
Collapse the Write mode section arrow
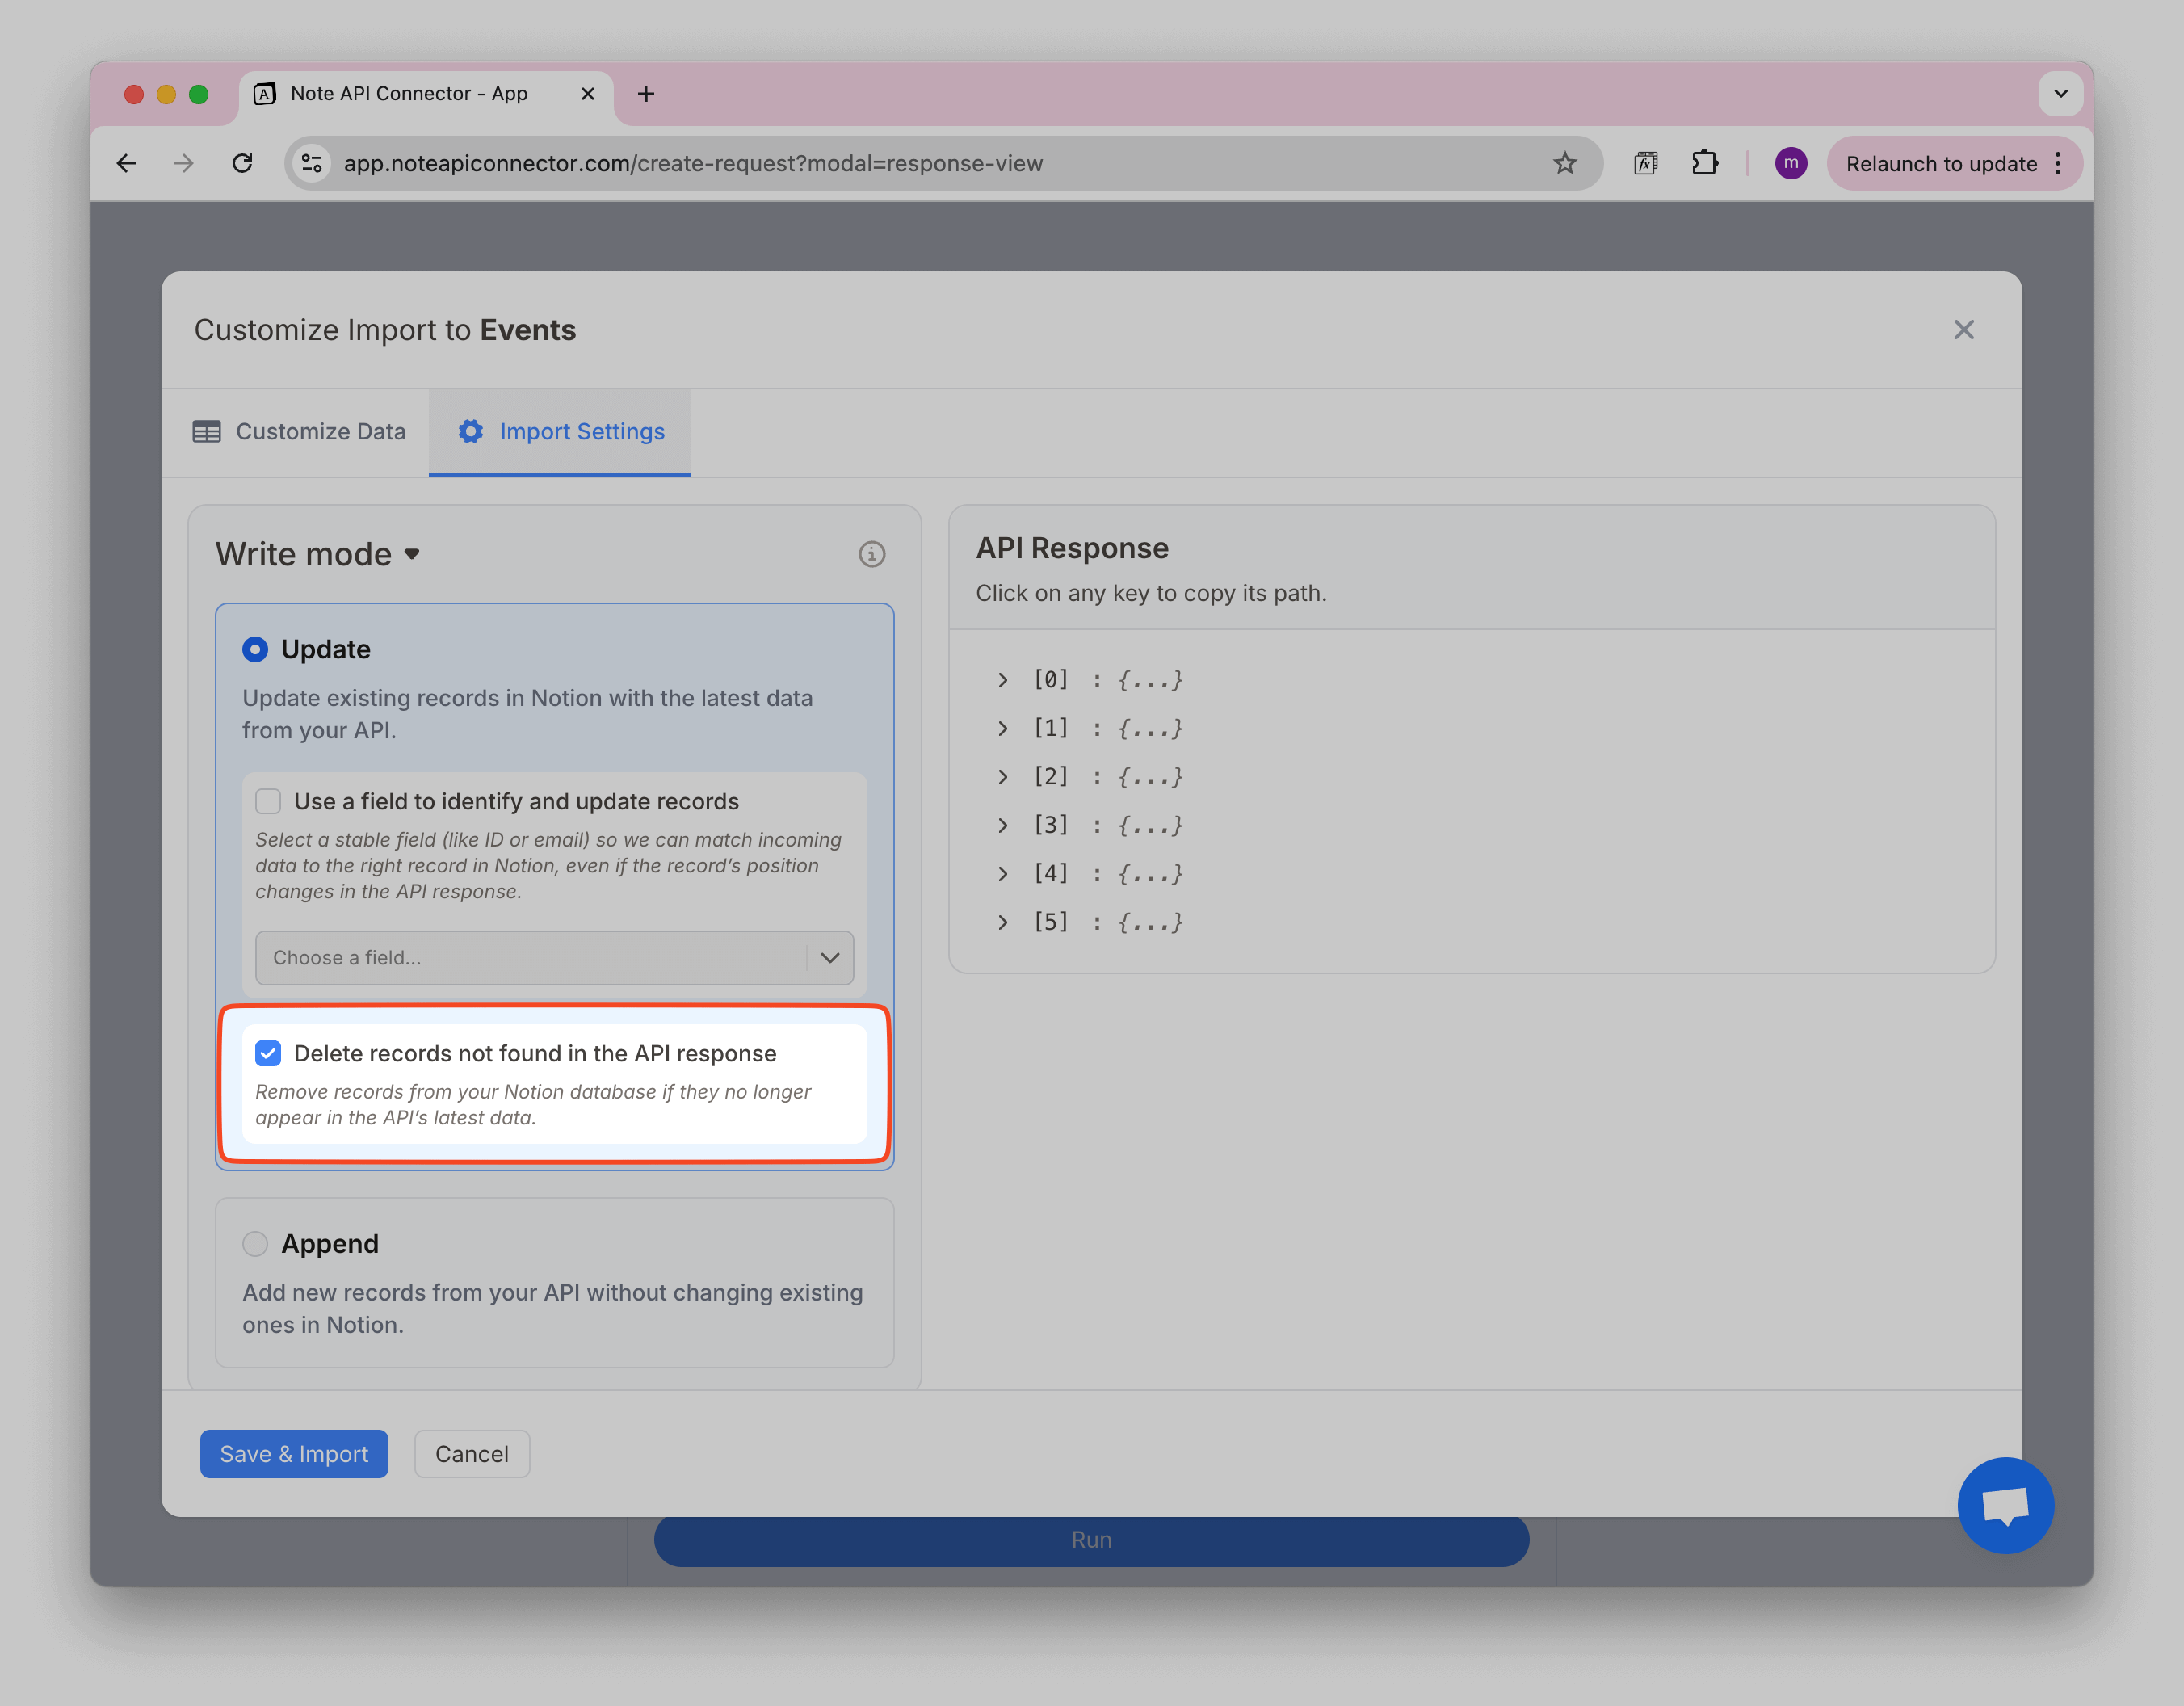412,554
